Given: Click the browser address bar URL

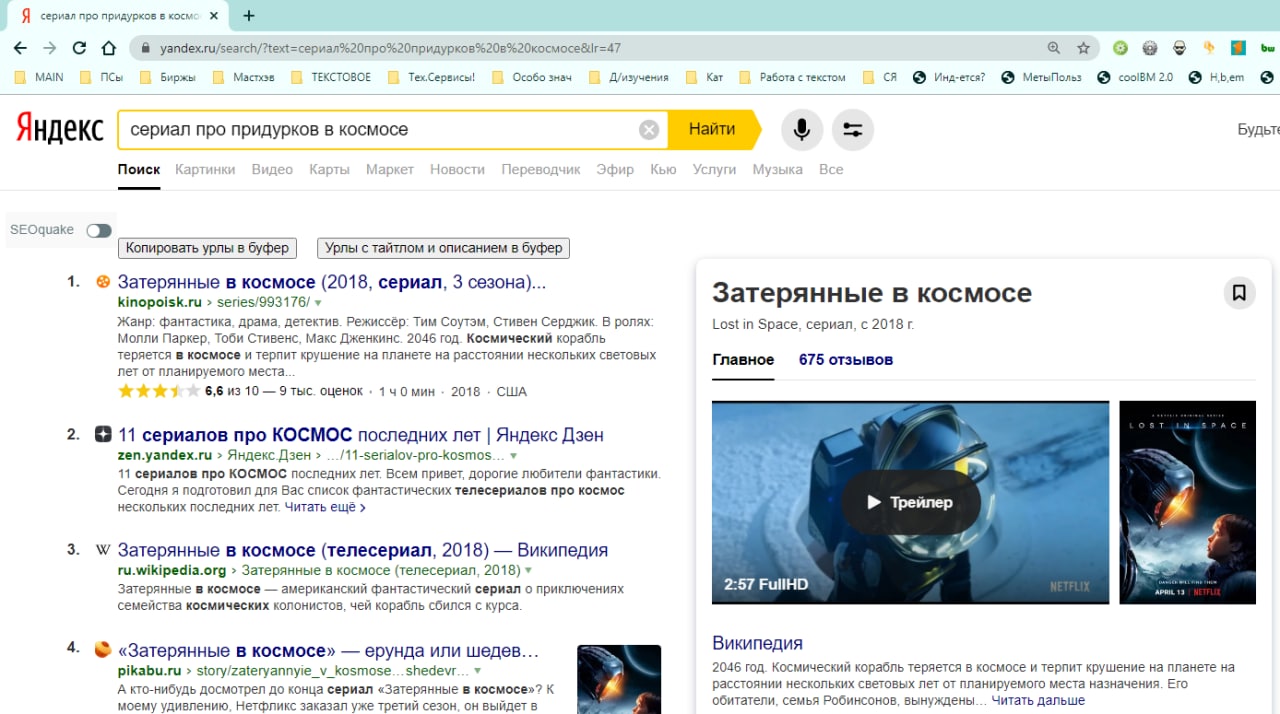Looking at the screenshot, I should (391, 48).
